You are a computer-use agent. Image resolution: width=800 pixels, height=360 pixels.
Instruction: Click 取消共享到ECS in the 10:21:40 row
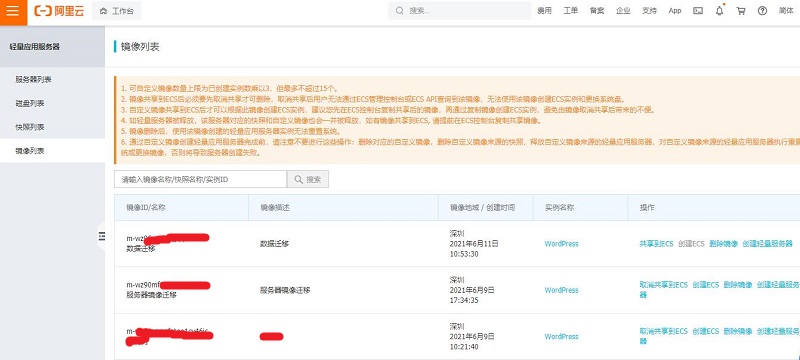pos(663,331)
